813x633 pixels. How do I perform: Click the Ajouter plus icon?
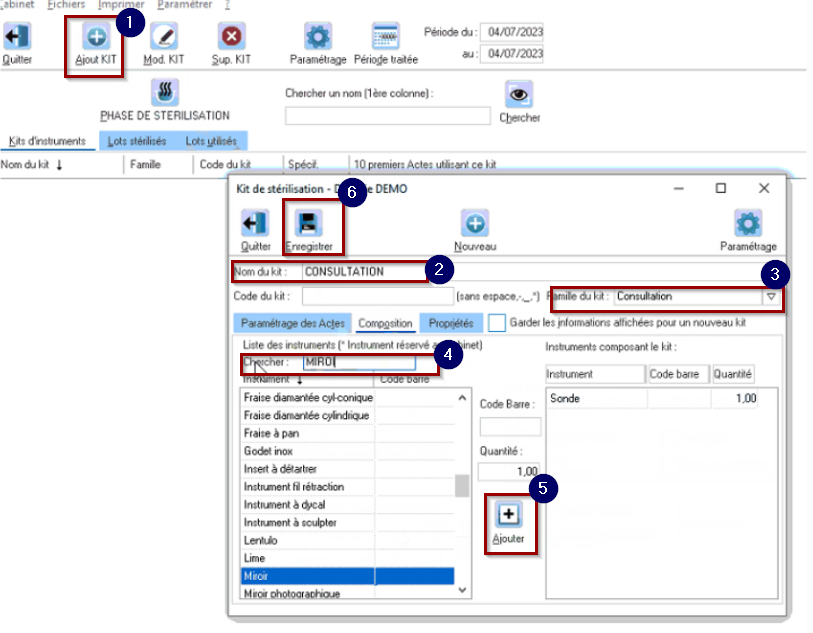(x=509, y=514)
